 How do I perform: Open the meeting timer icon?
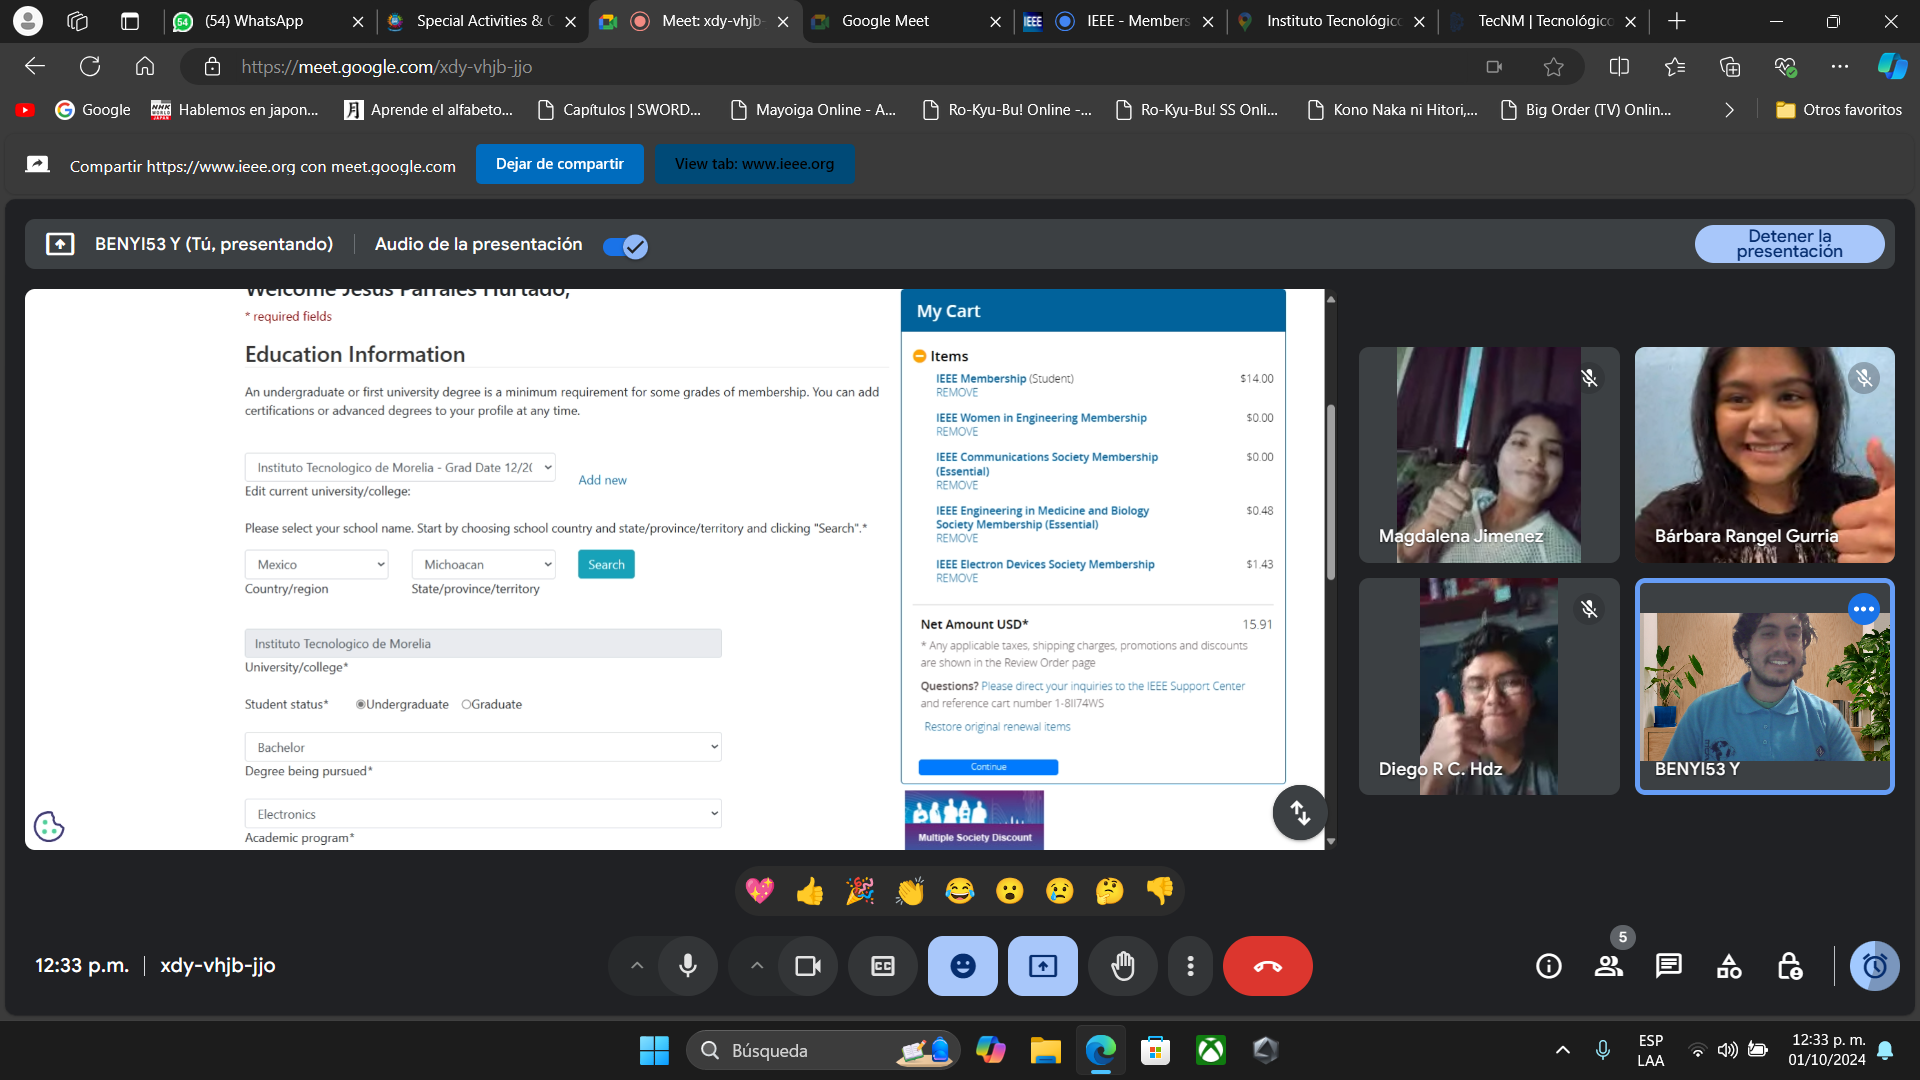coord(1875,966)
